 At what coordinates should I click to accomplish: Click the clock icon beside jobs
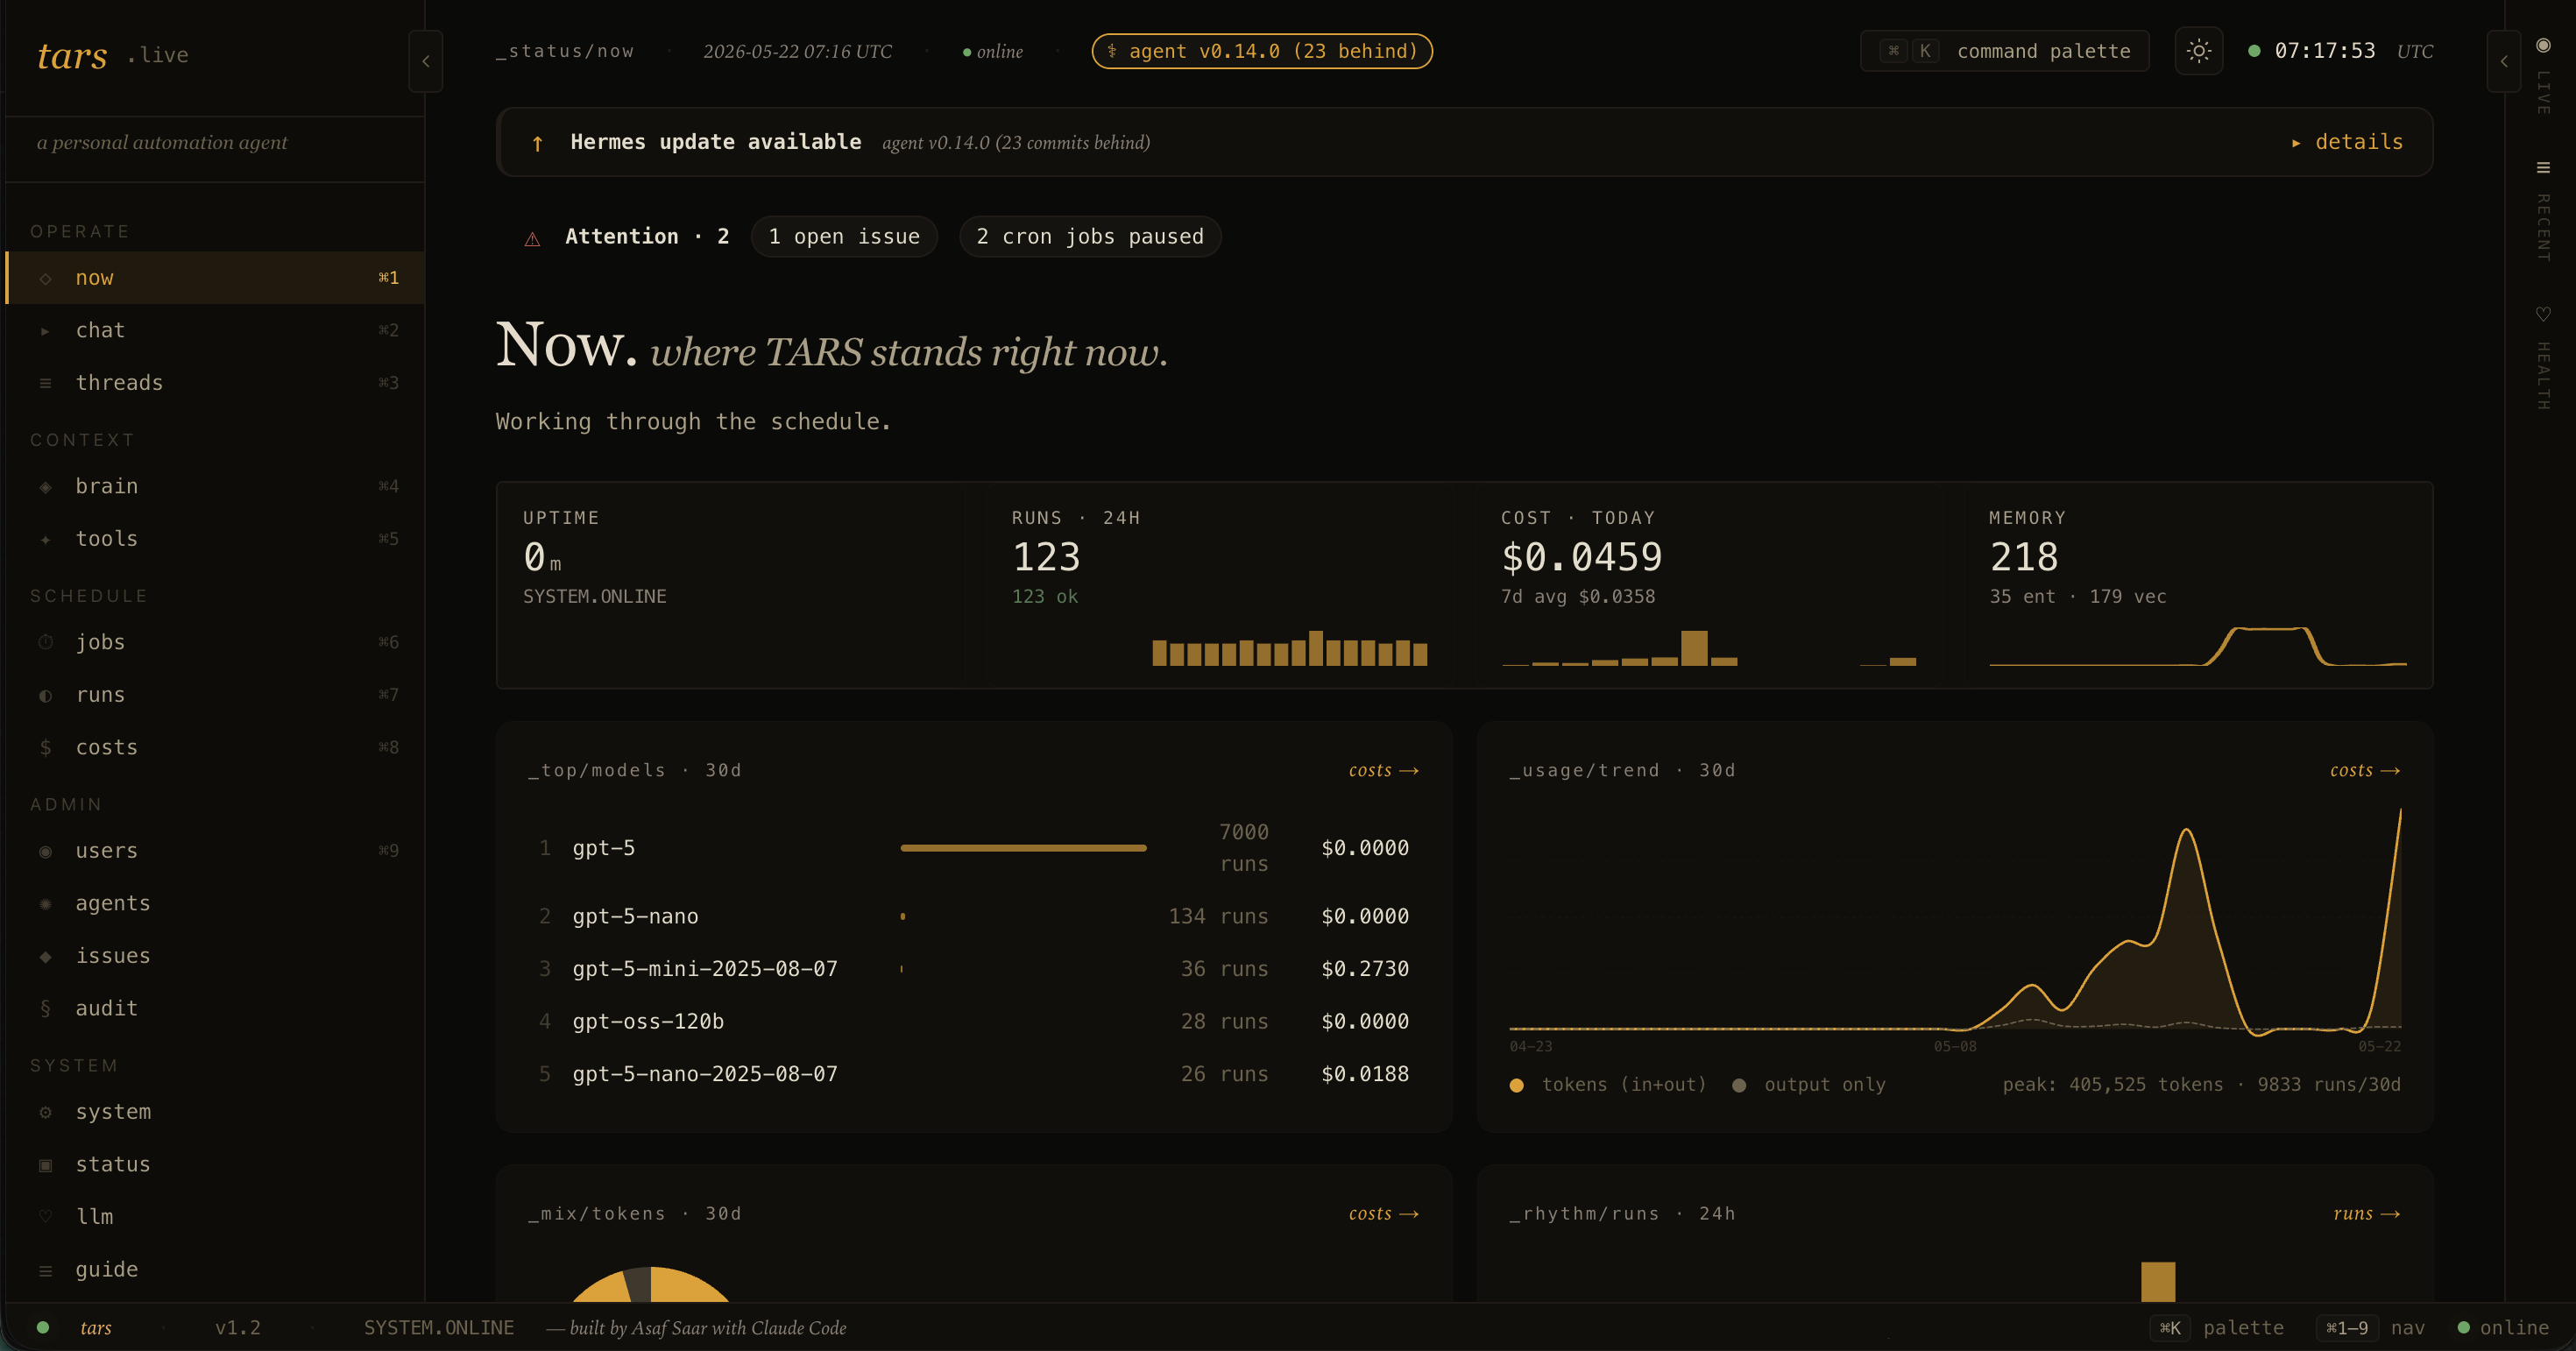pos(45,643)
